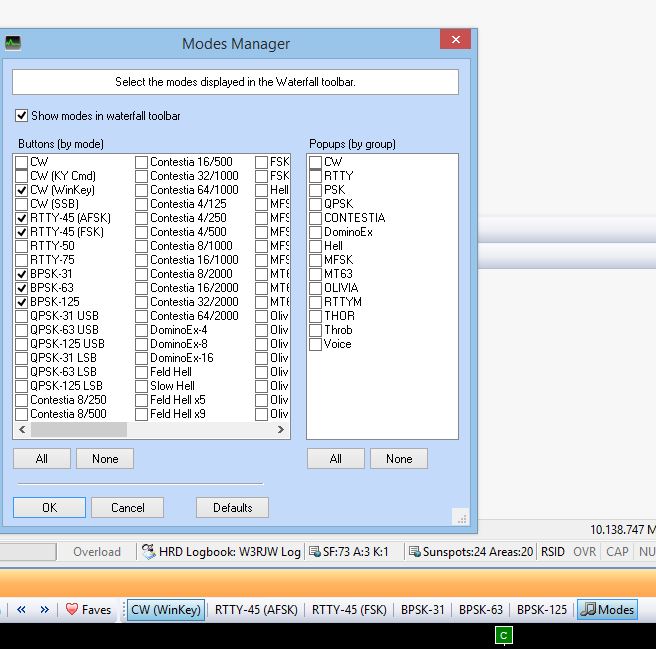Image resolution: width=656 pixels, height=649 pixels.
Task: Uncheck the BPSK-125 mode
Action: click(21, 302)
